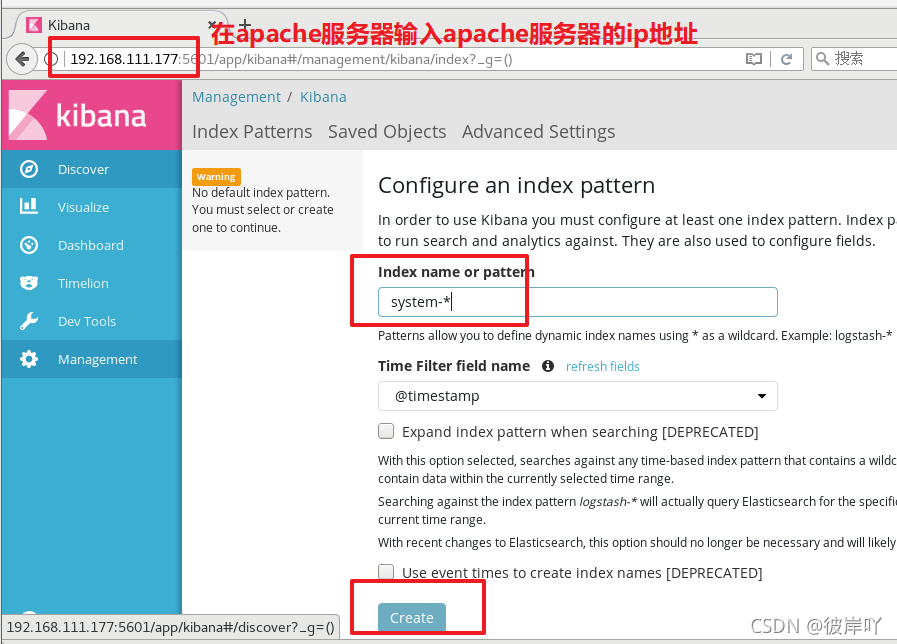Switch to the Index Patterns tab
Screen dimensions: 897x644
point(252,132)
